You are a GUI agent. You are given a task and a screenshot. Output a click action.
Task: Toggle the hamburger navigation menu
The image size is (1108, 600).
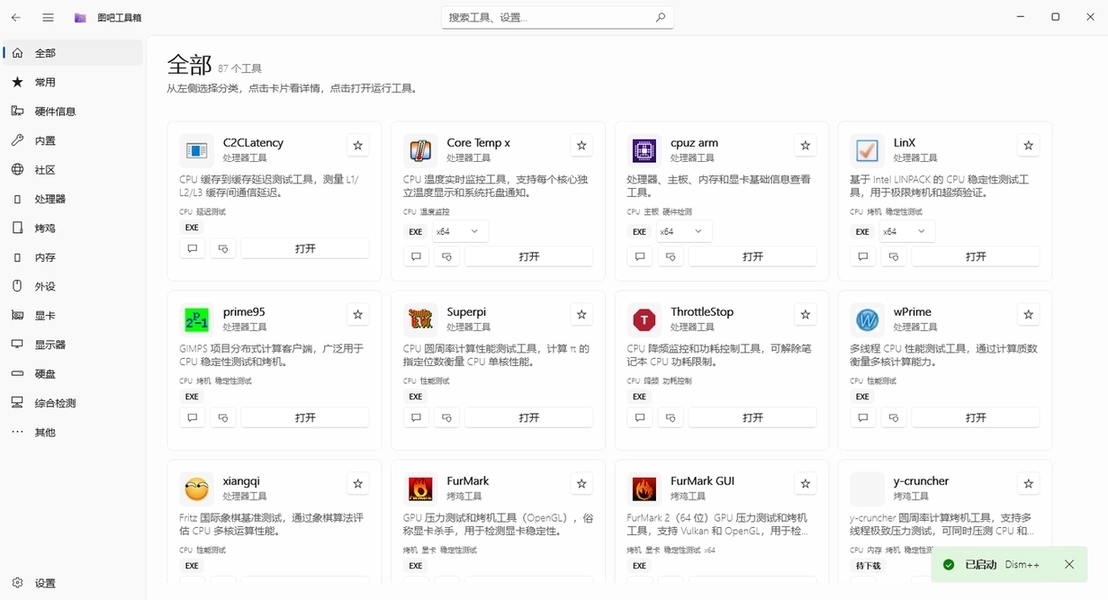pyautogui.click(x=48, y=17)
